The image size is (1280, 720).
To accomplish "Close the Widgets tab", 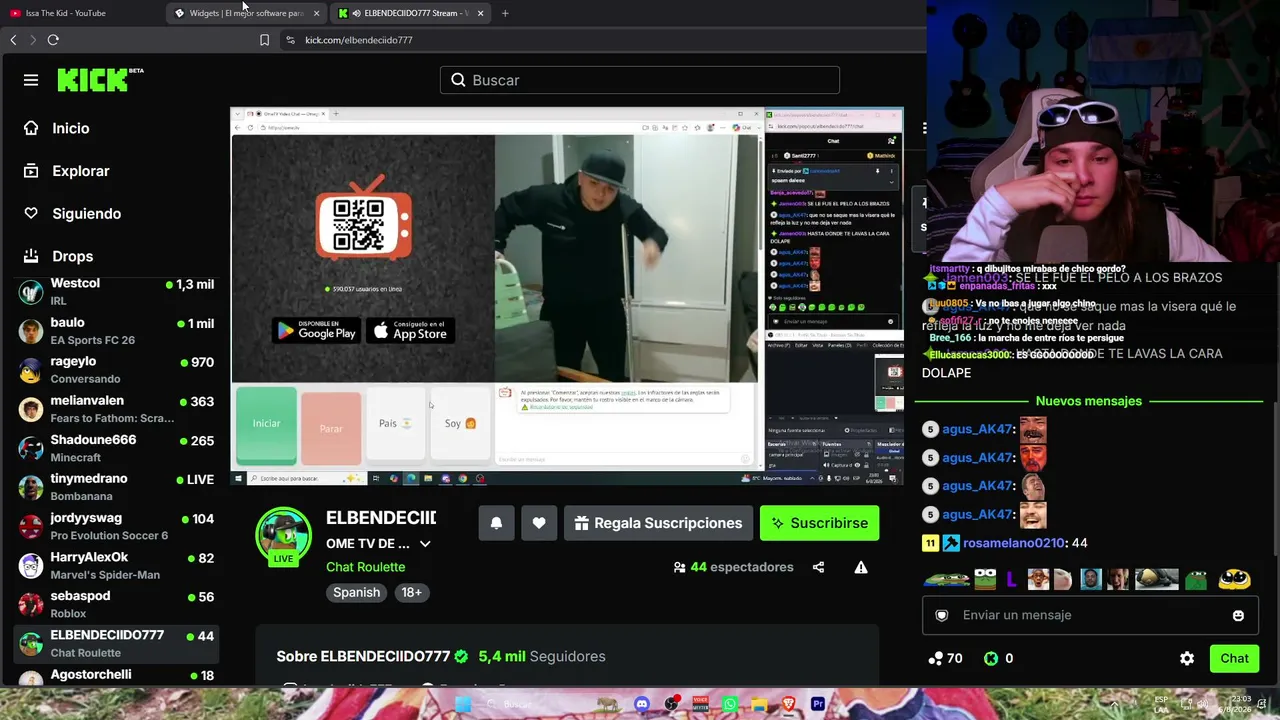I will pos(316,13).
